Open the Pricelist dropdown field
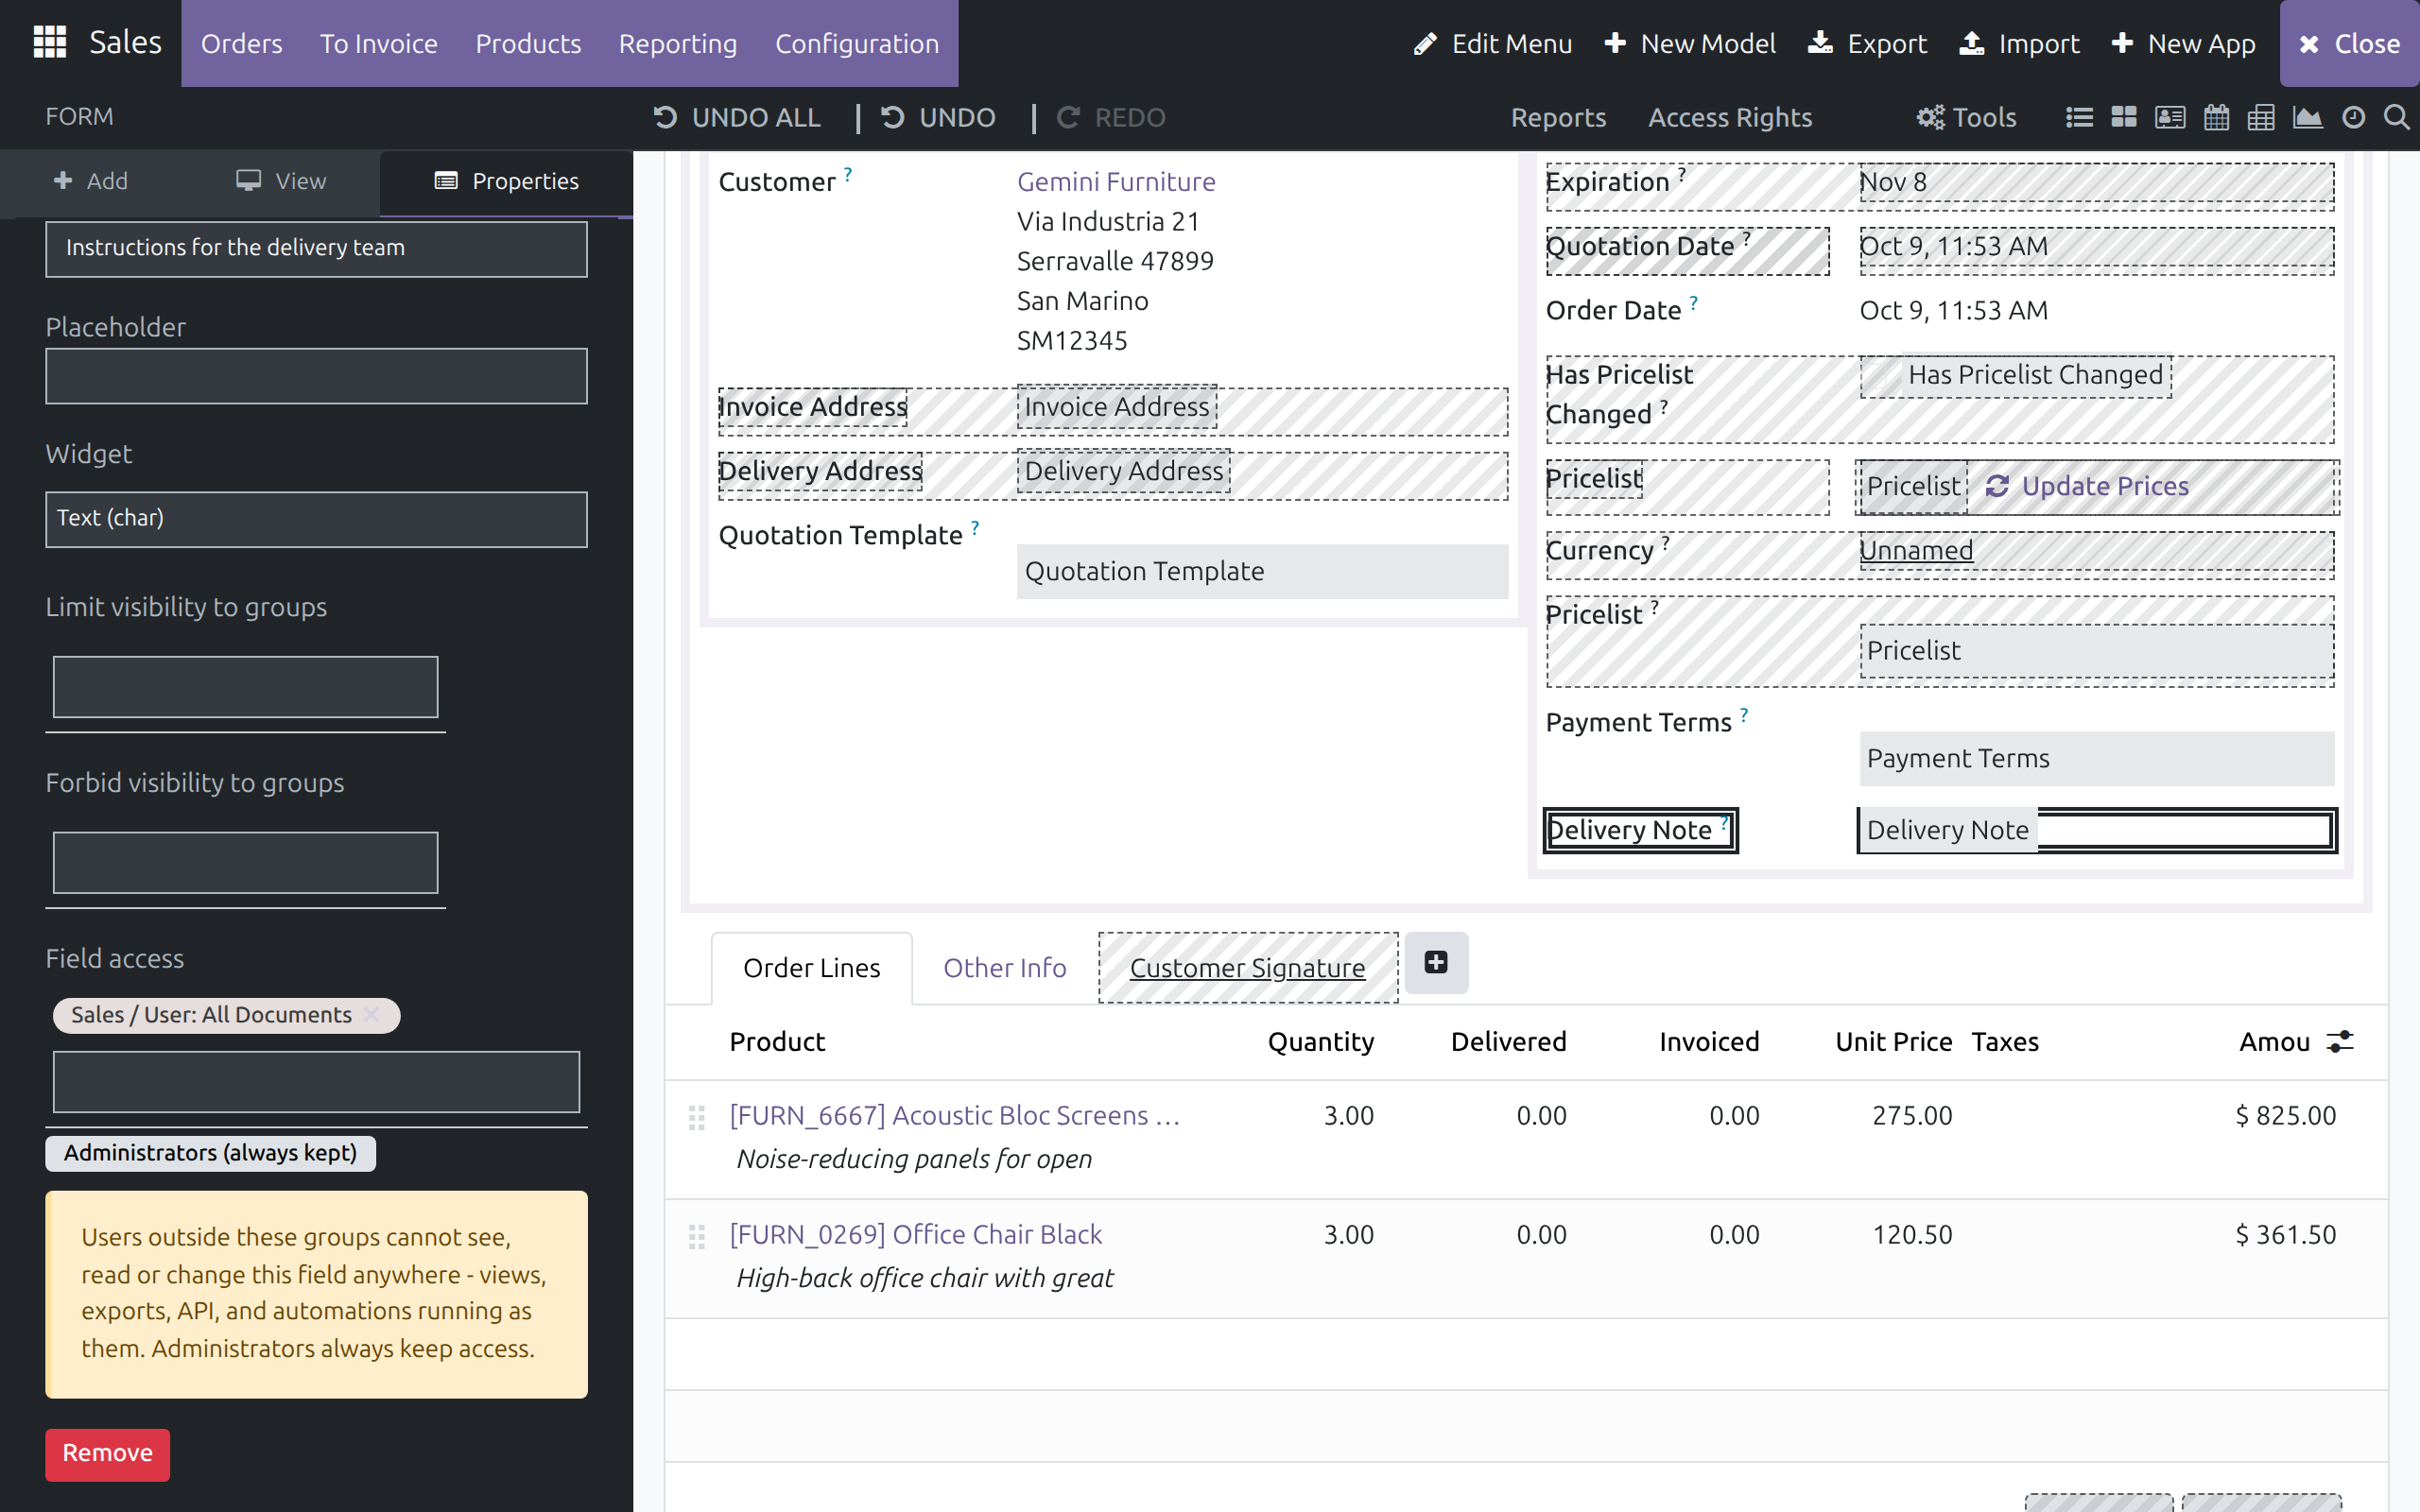This screenshot has width=2420, height=1512. click(2097, 650)
